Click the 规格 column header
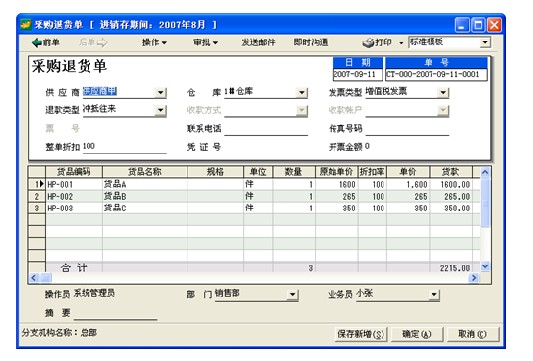 click(215, 172)
